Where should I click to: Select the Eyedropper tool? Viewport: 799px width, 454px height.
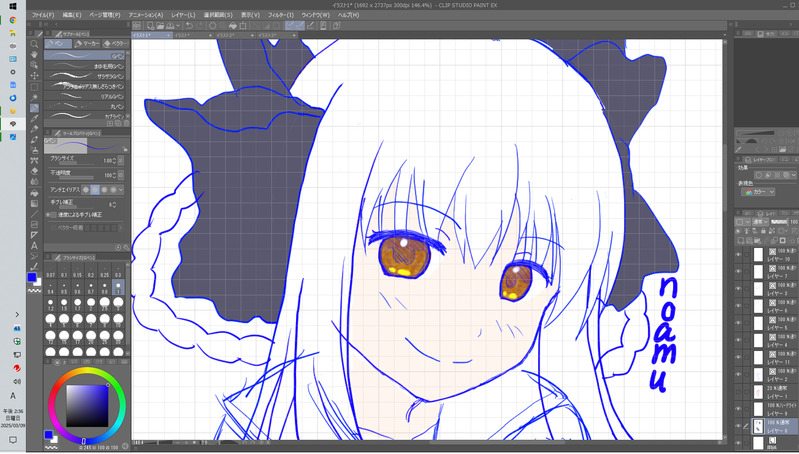[x=34, y=118]
